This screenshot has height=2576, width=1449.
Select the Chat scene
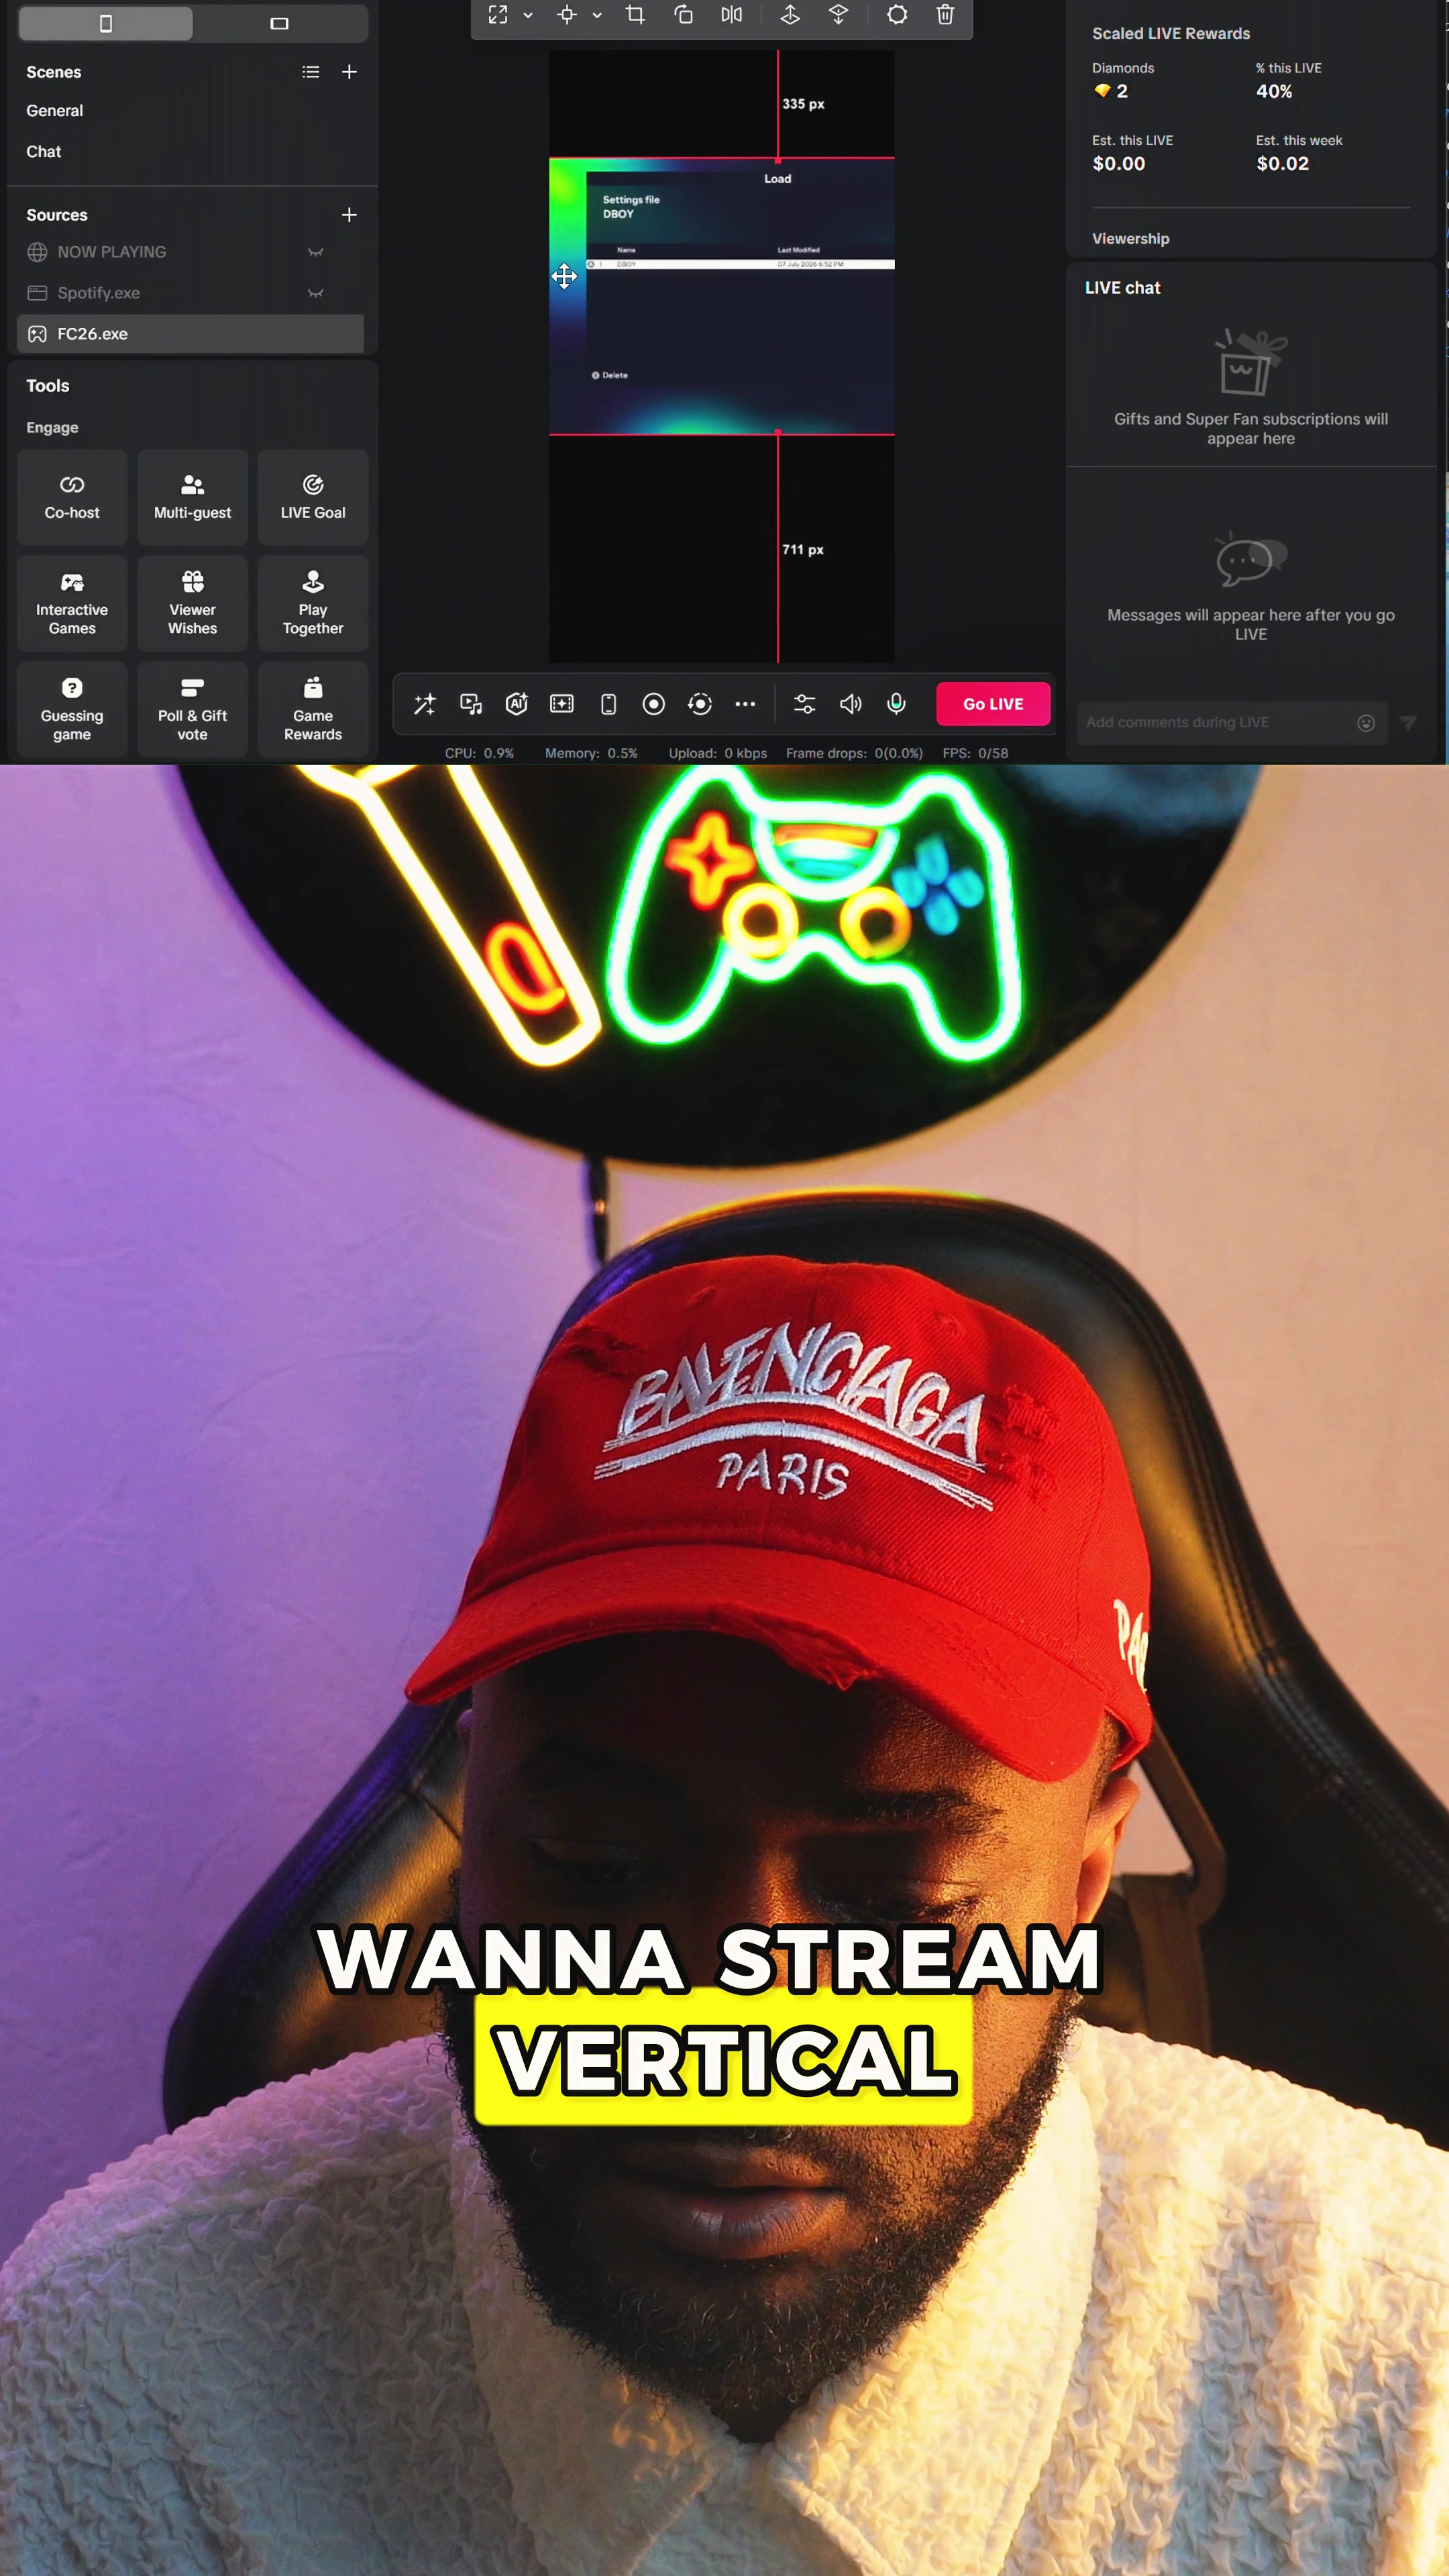[44, 152]
